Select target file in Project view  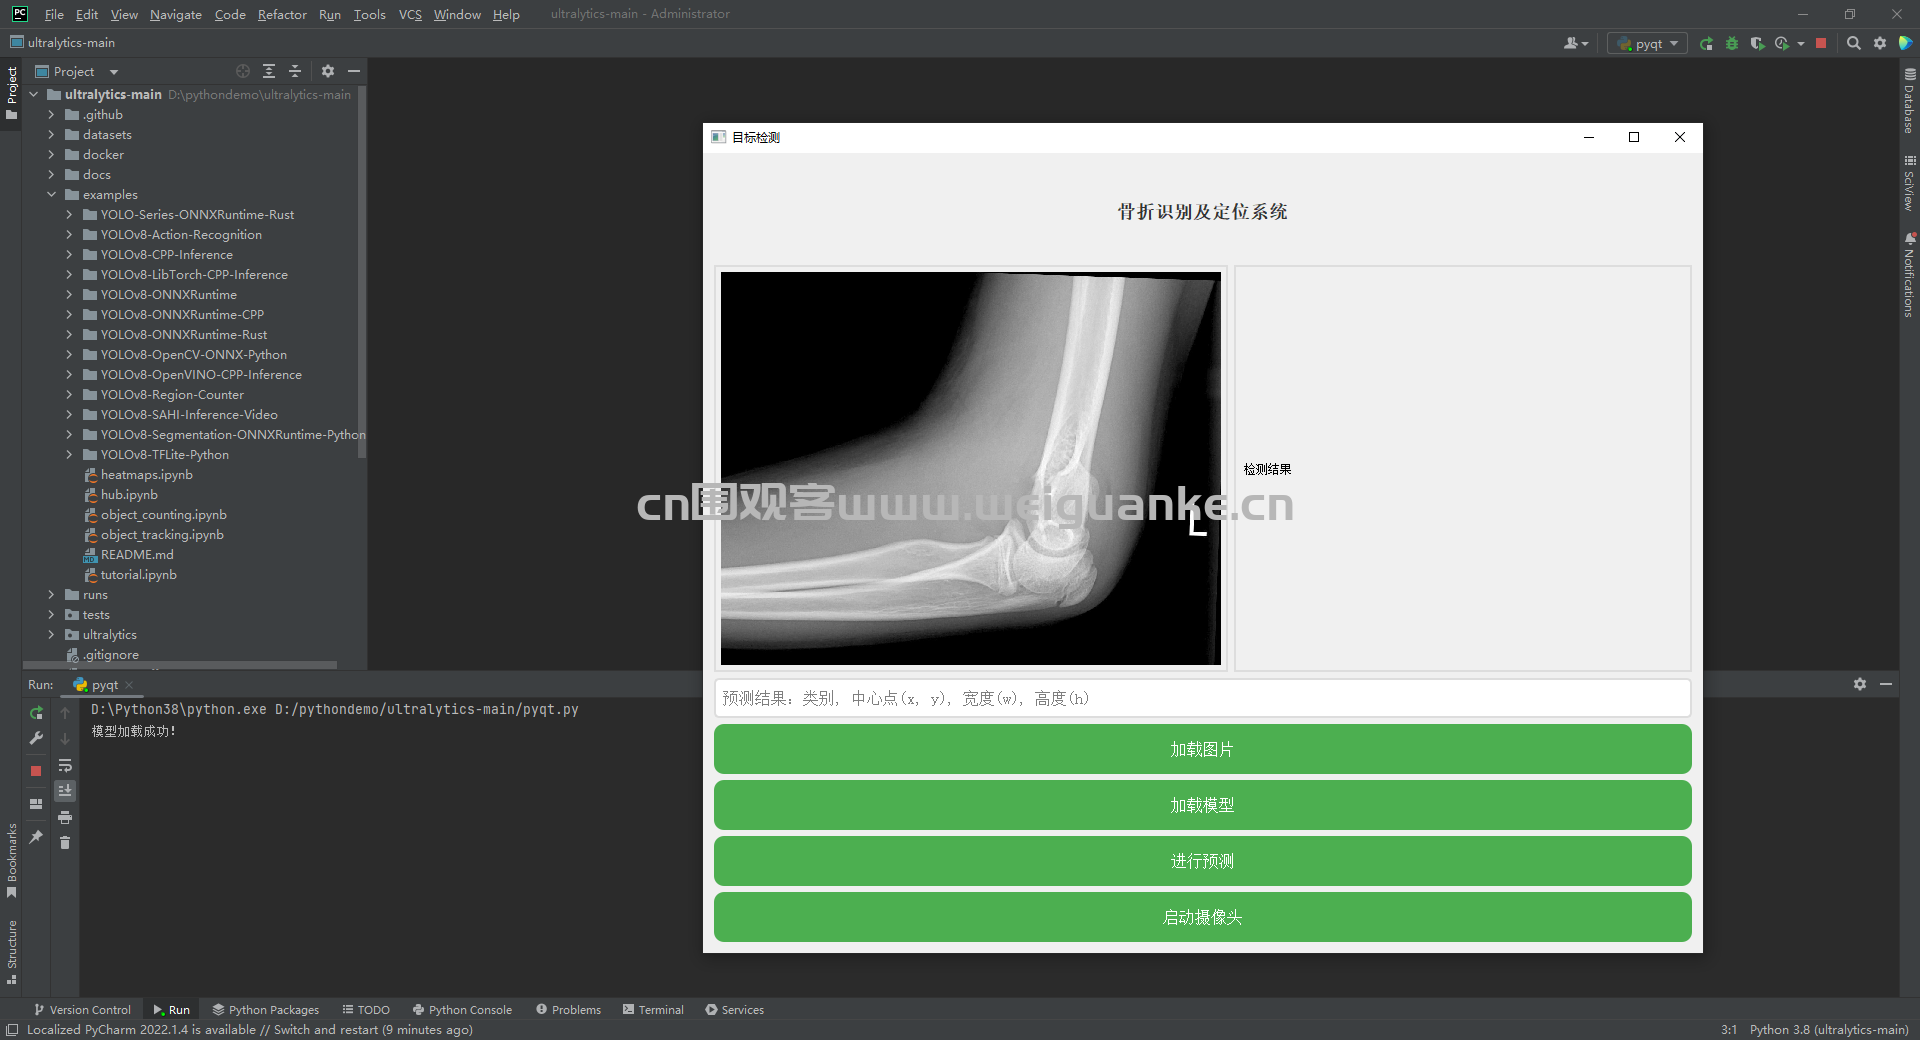click(x=242, y=71)
